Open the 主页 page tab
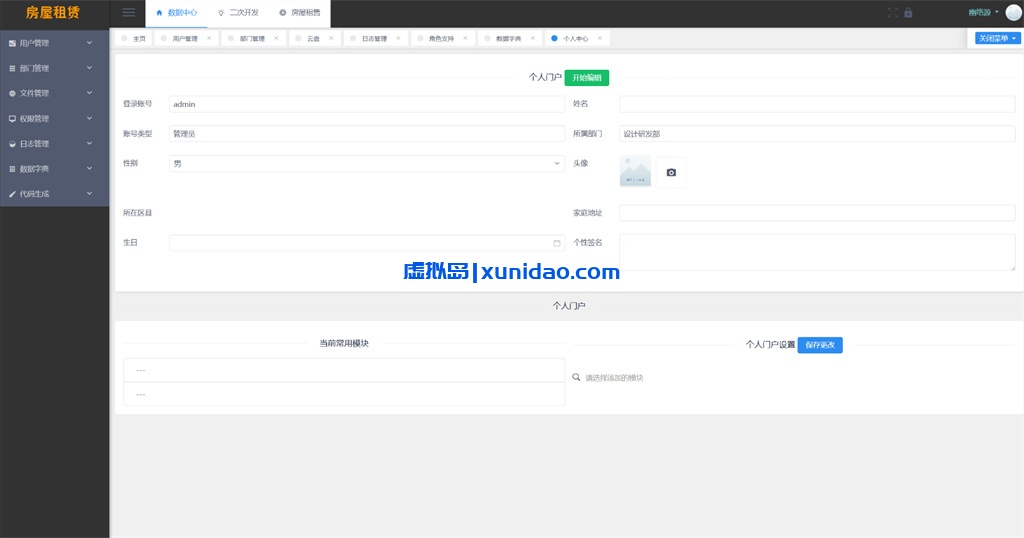Image resolution: width=1024 pixels, height=538 pixels. [134, 39]
